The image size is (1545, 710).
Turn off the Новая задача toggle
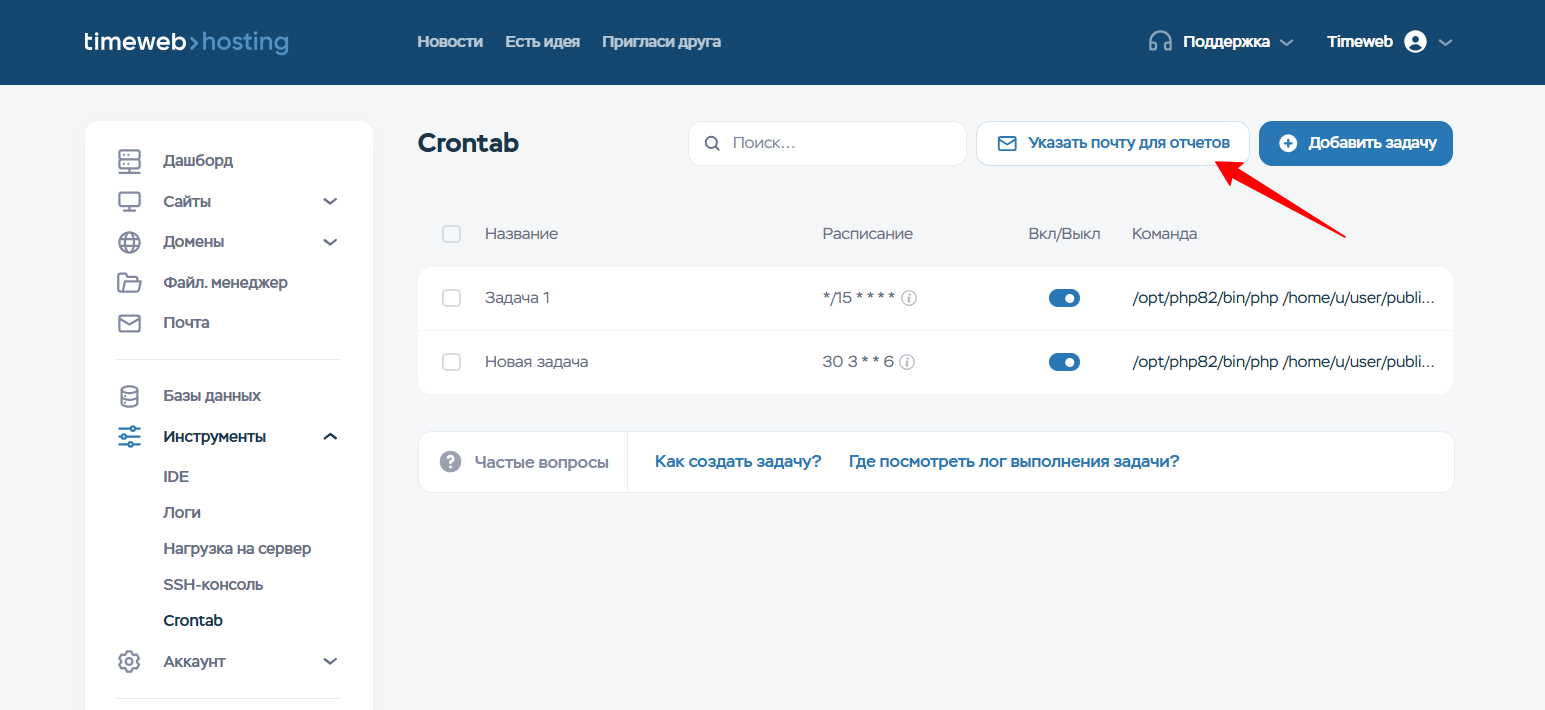pos(1064,362)
